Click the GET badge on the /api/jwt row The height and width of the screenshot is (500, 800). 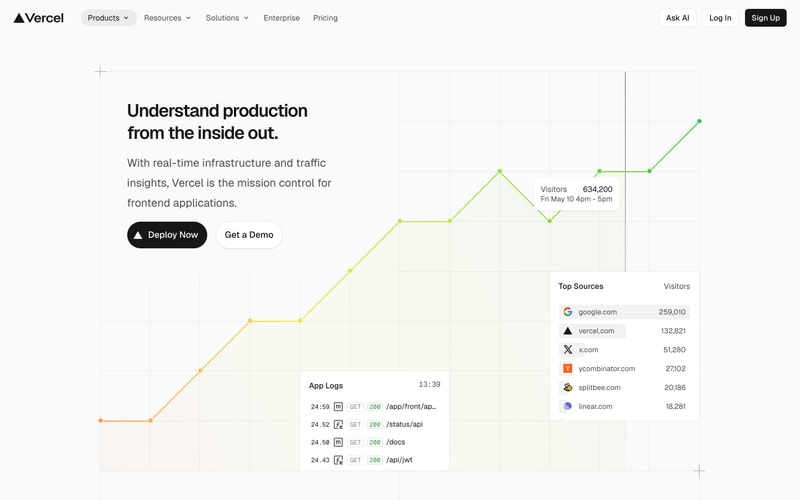[x=355, y=460]
